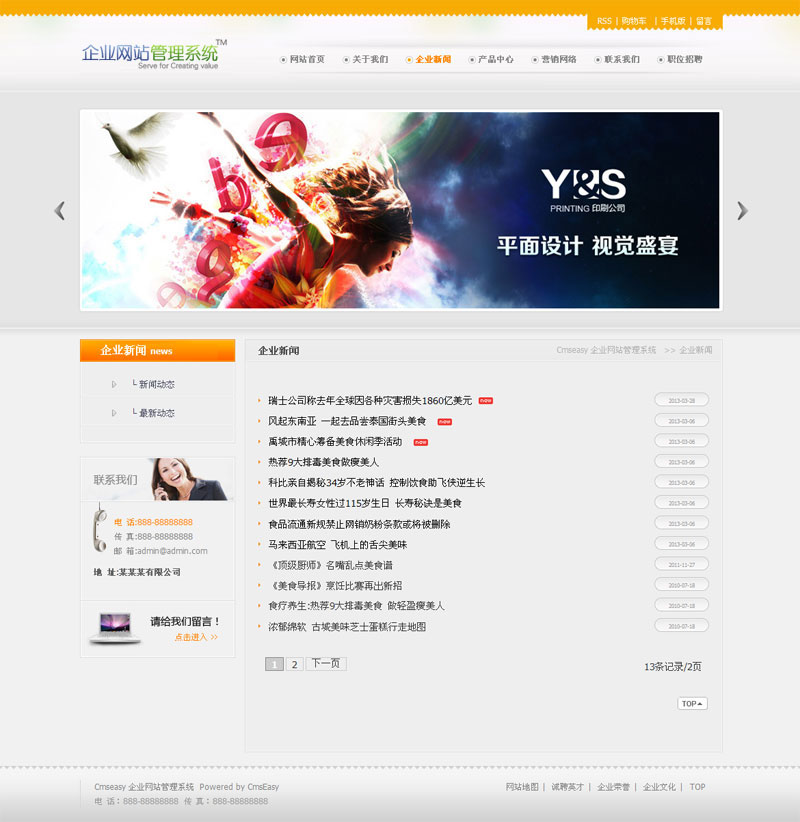Expand the 最新动态 sidebar category

tap(156, 413)
